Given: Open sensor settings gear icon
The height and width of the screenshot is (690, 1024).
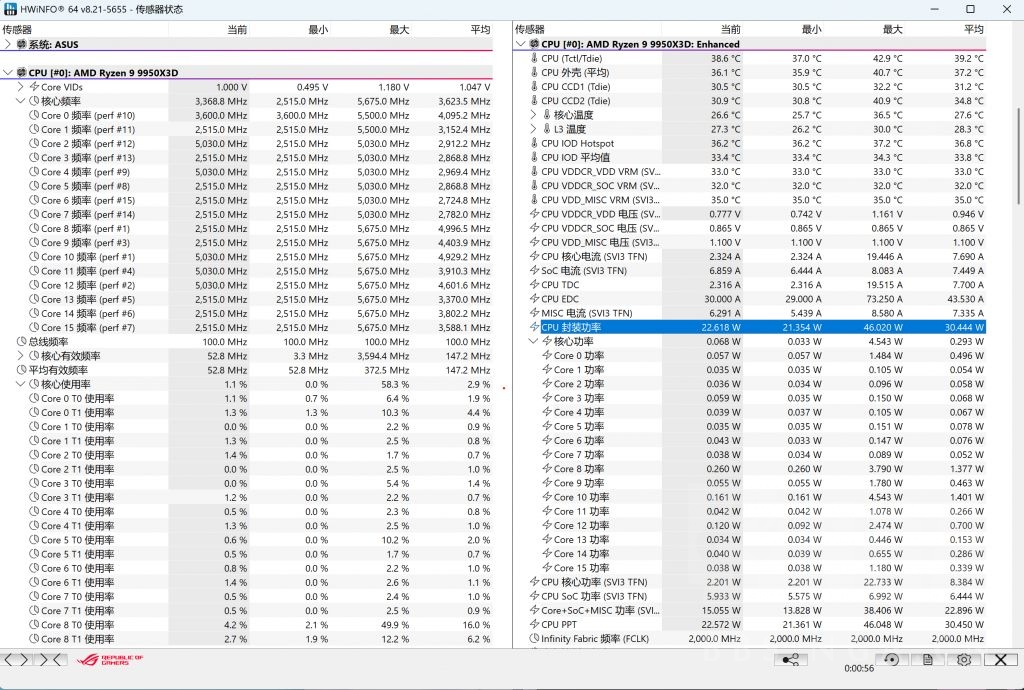Looking at the screenshot, I should (x=964, y=660).
